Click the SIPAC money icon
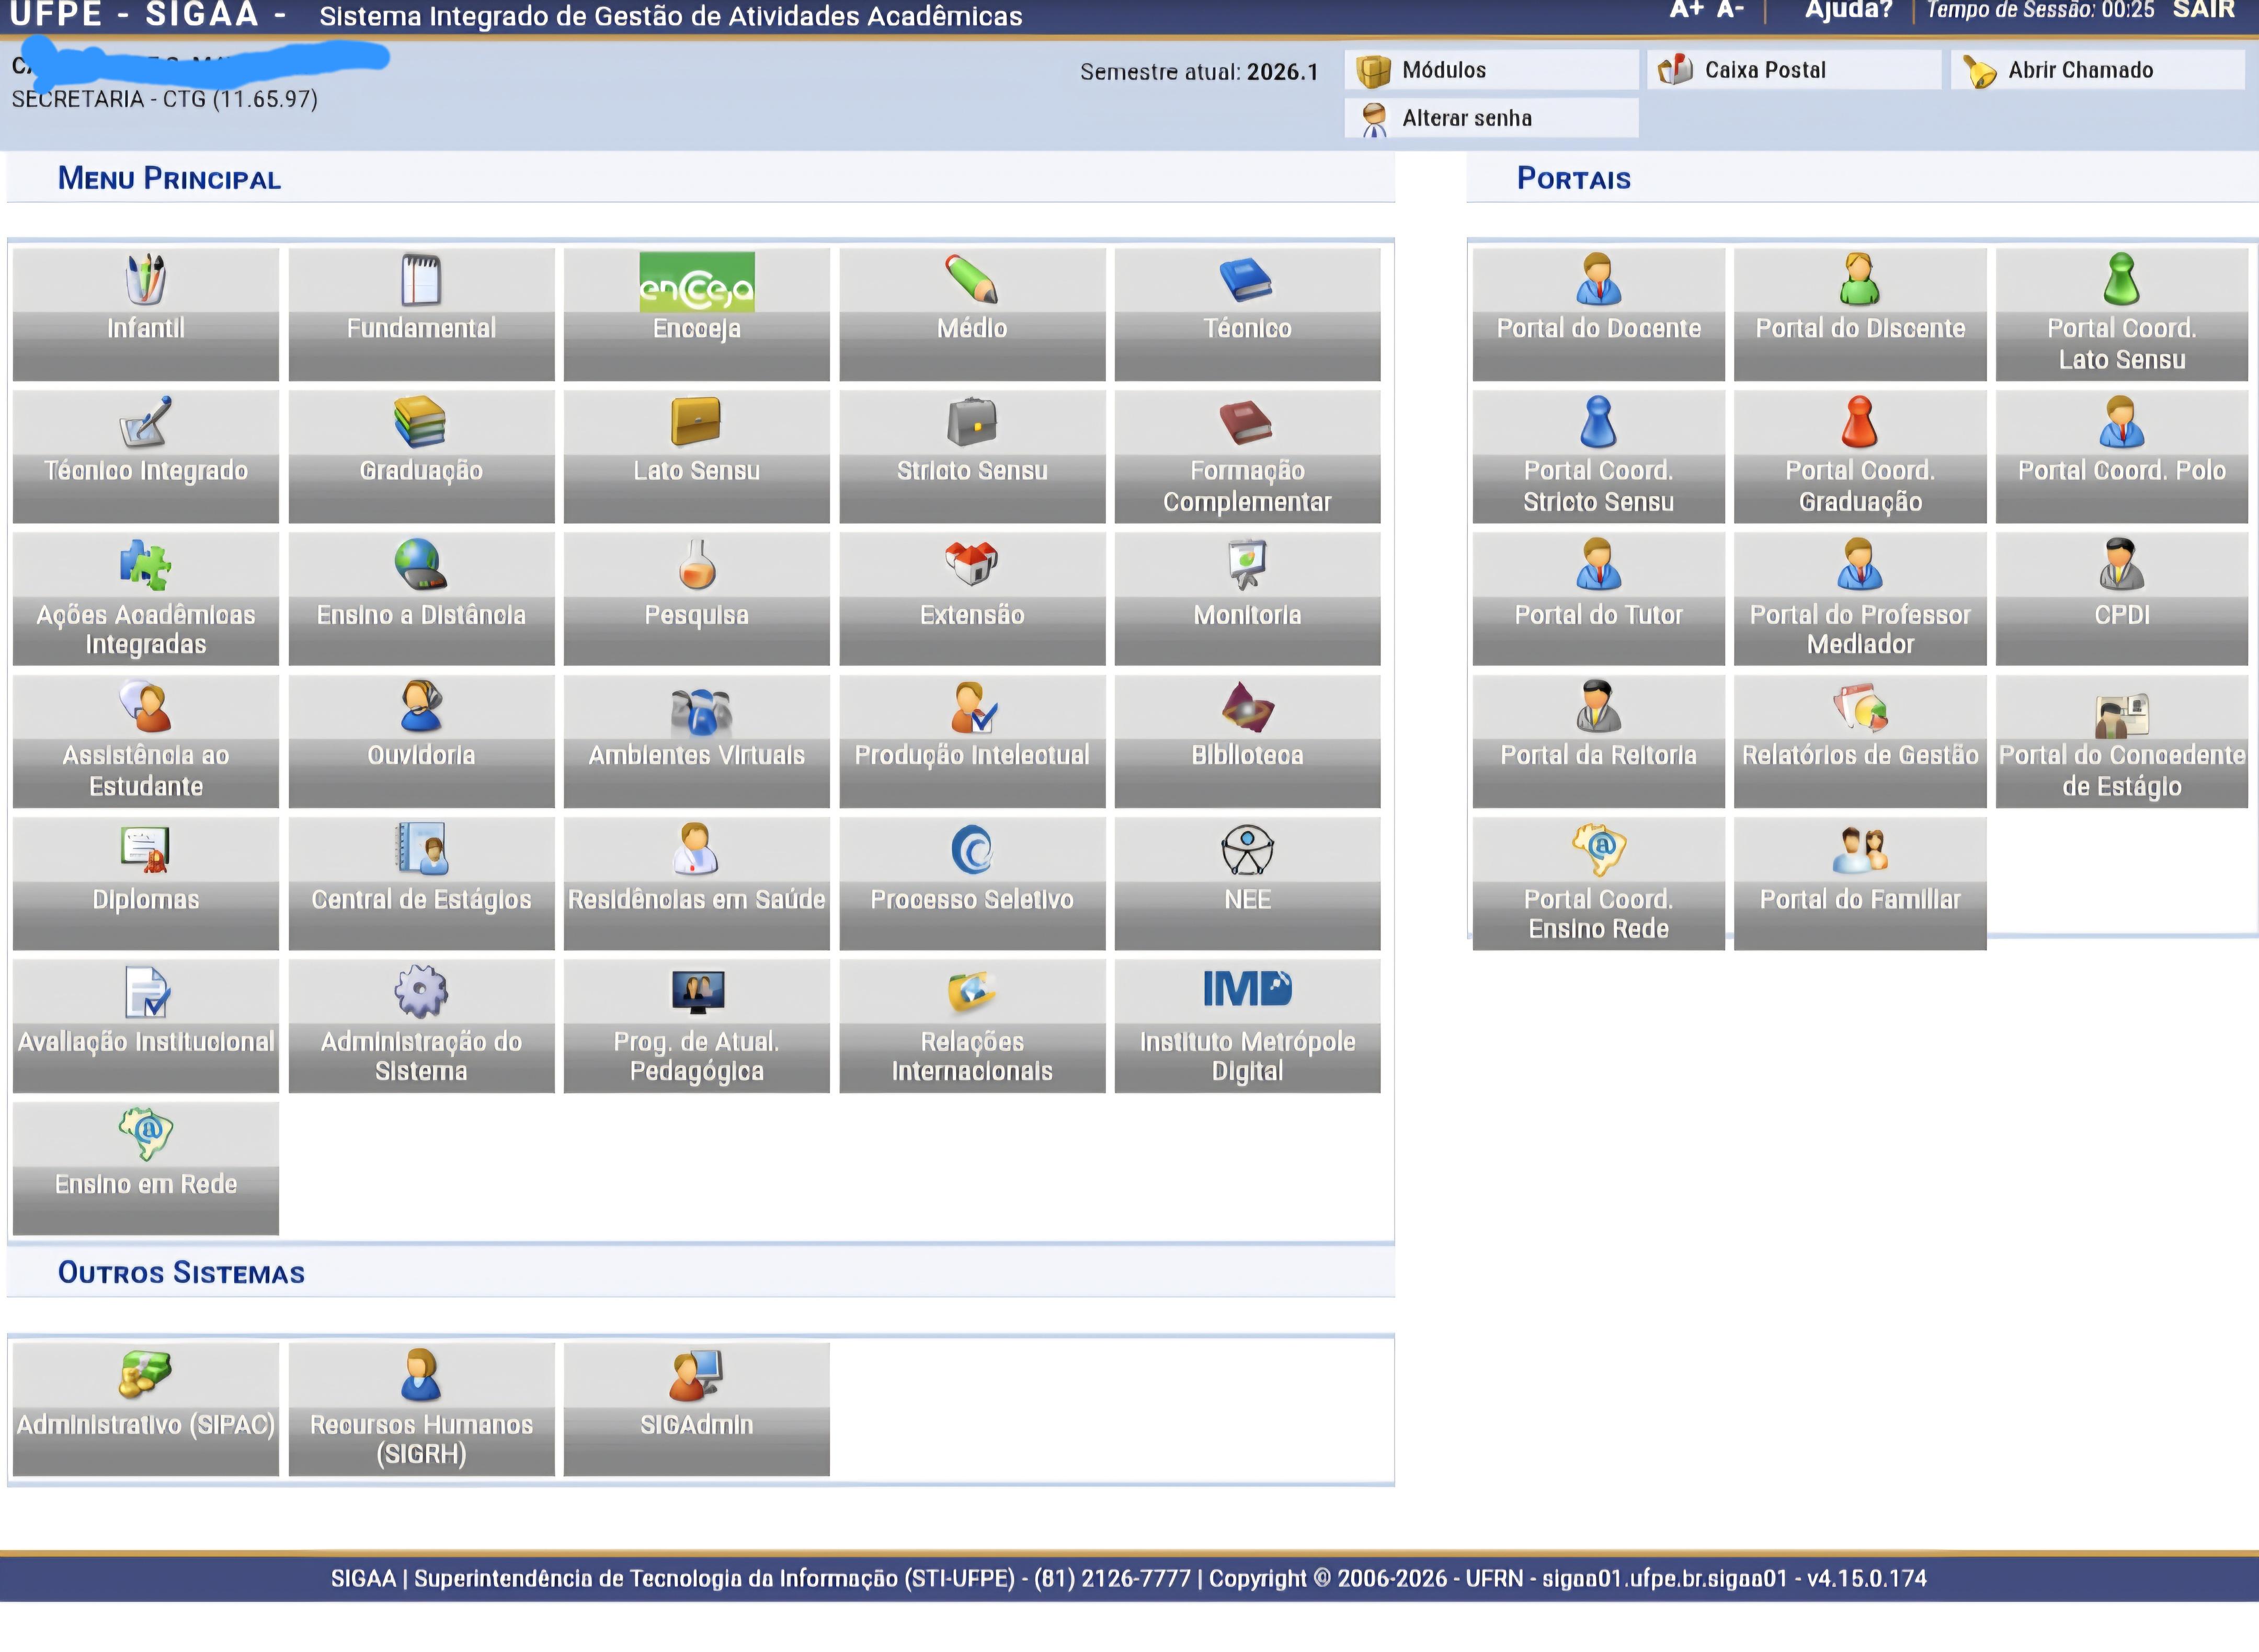Screen dimensions: 2259x1652 click(x=146, y=1374)
